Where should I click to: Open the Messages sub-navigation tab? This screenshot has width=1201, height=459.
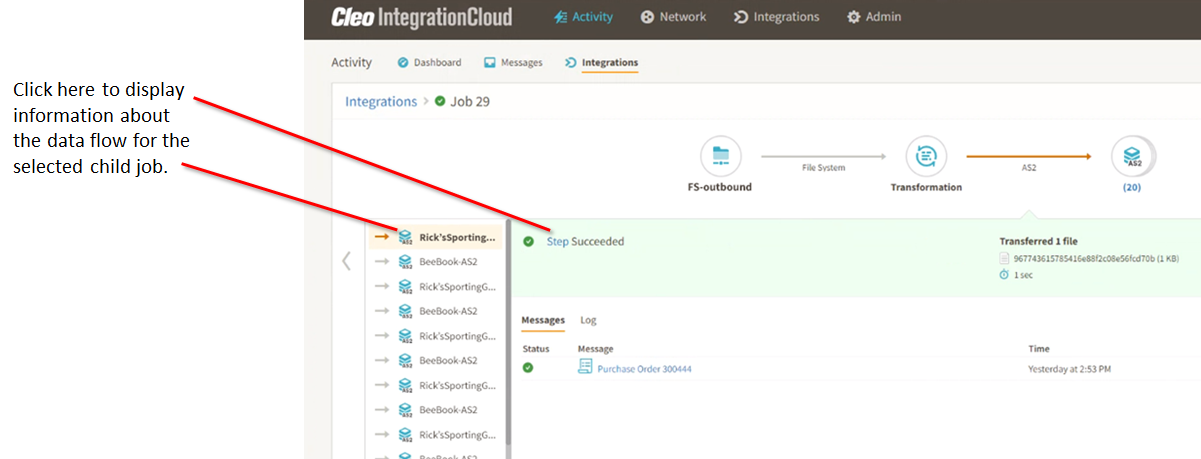coord(513,62)
